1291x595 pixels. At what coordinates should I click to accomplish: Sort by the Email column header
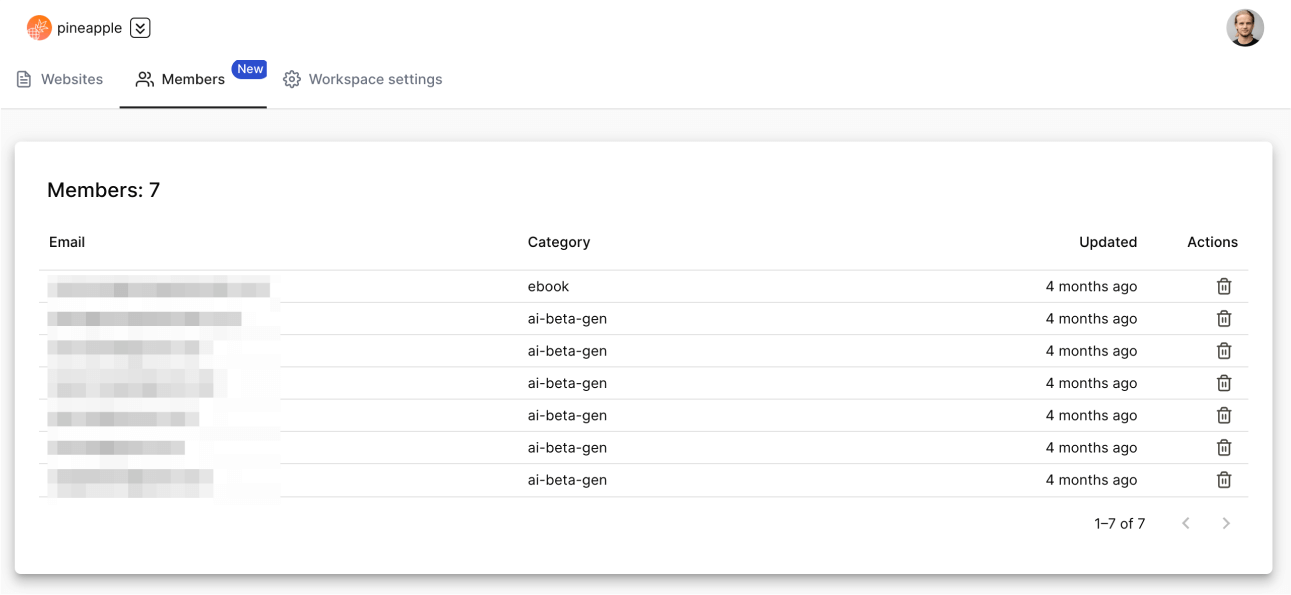pos(67,242)
